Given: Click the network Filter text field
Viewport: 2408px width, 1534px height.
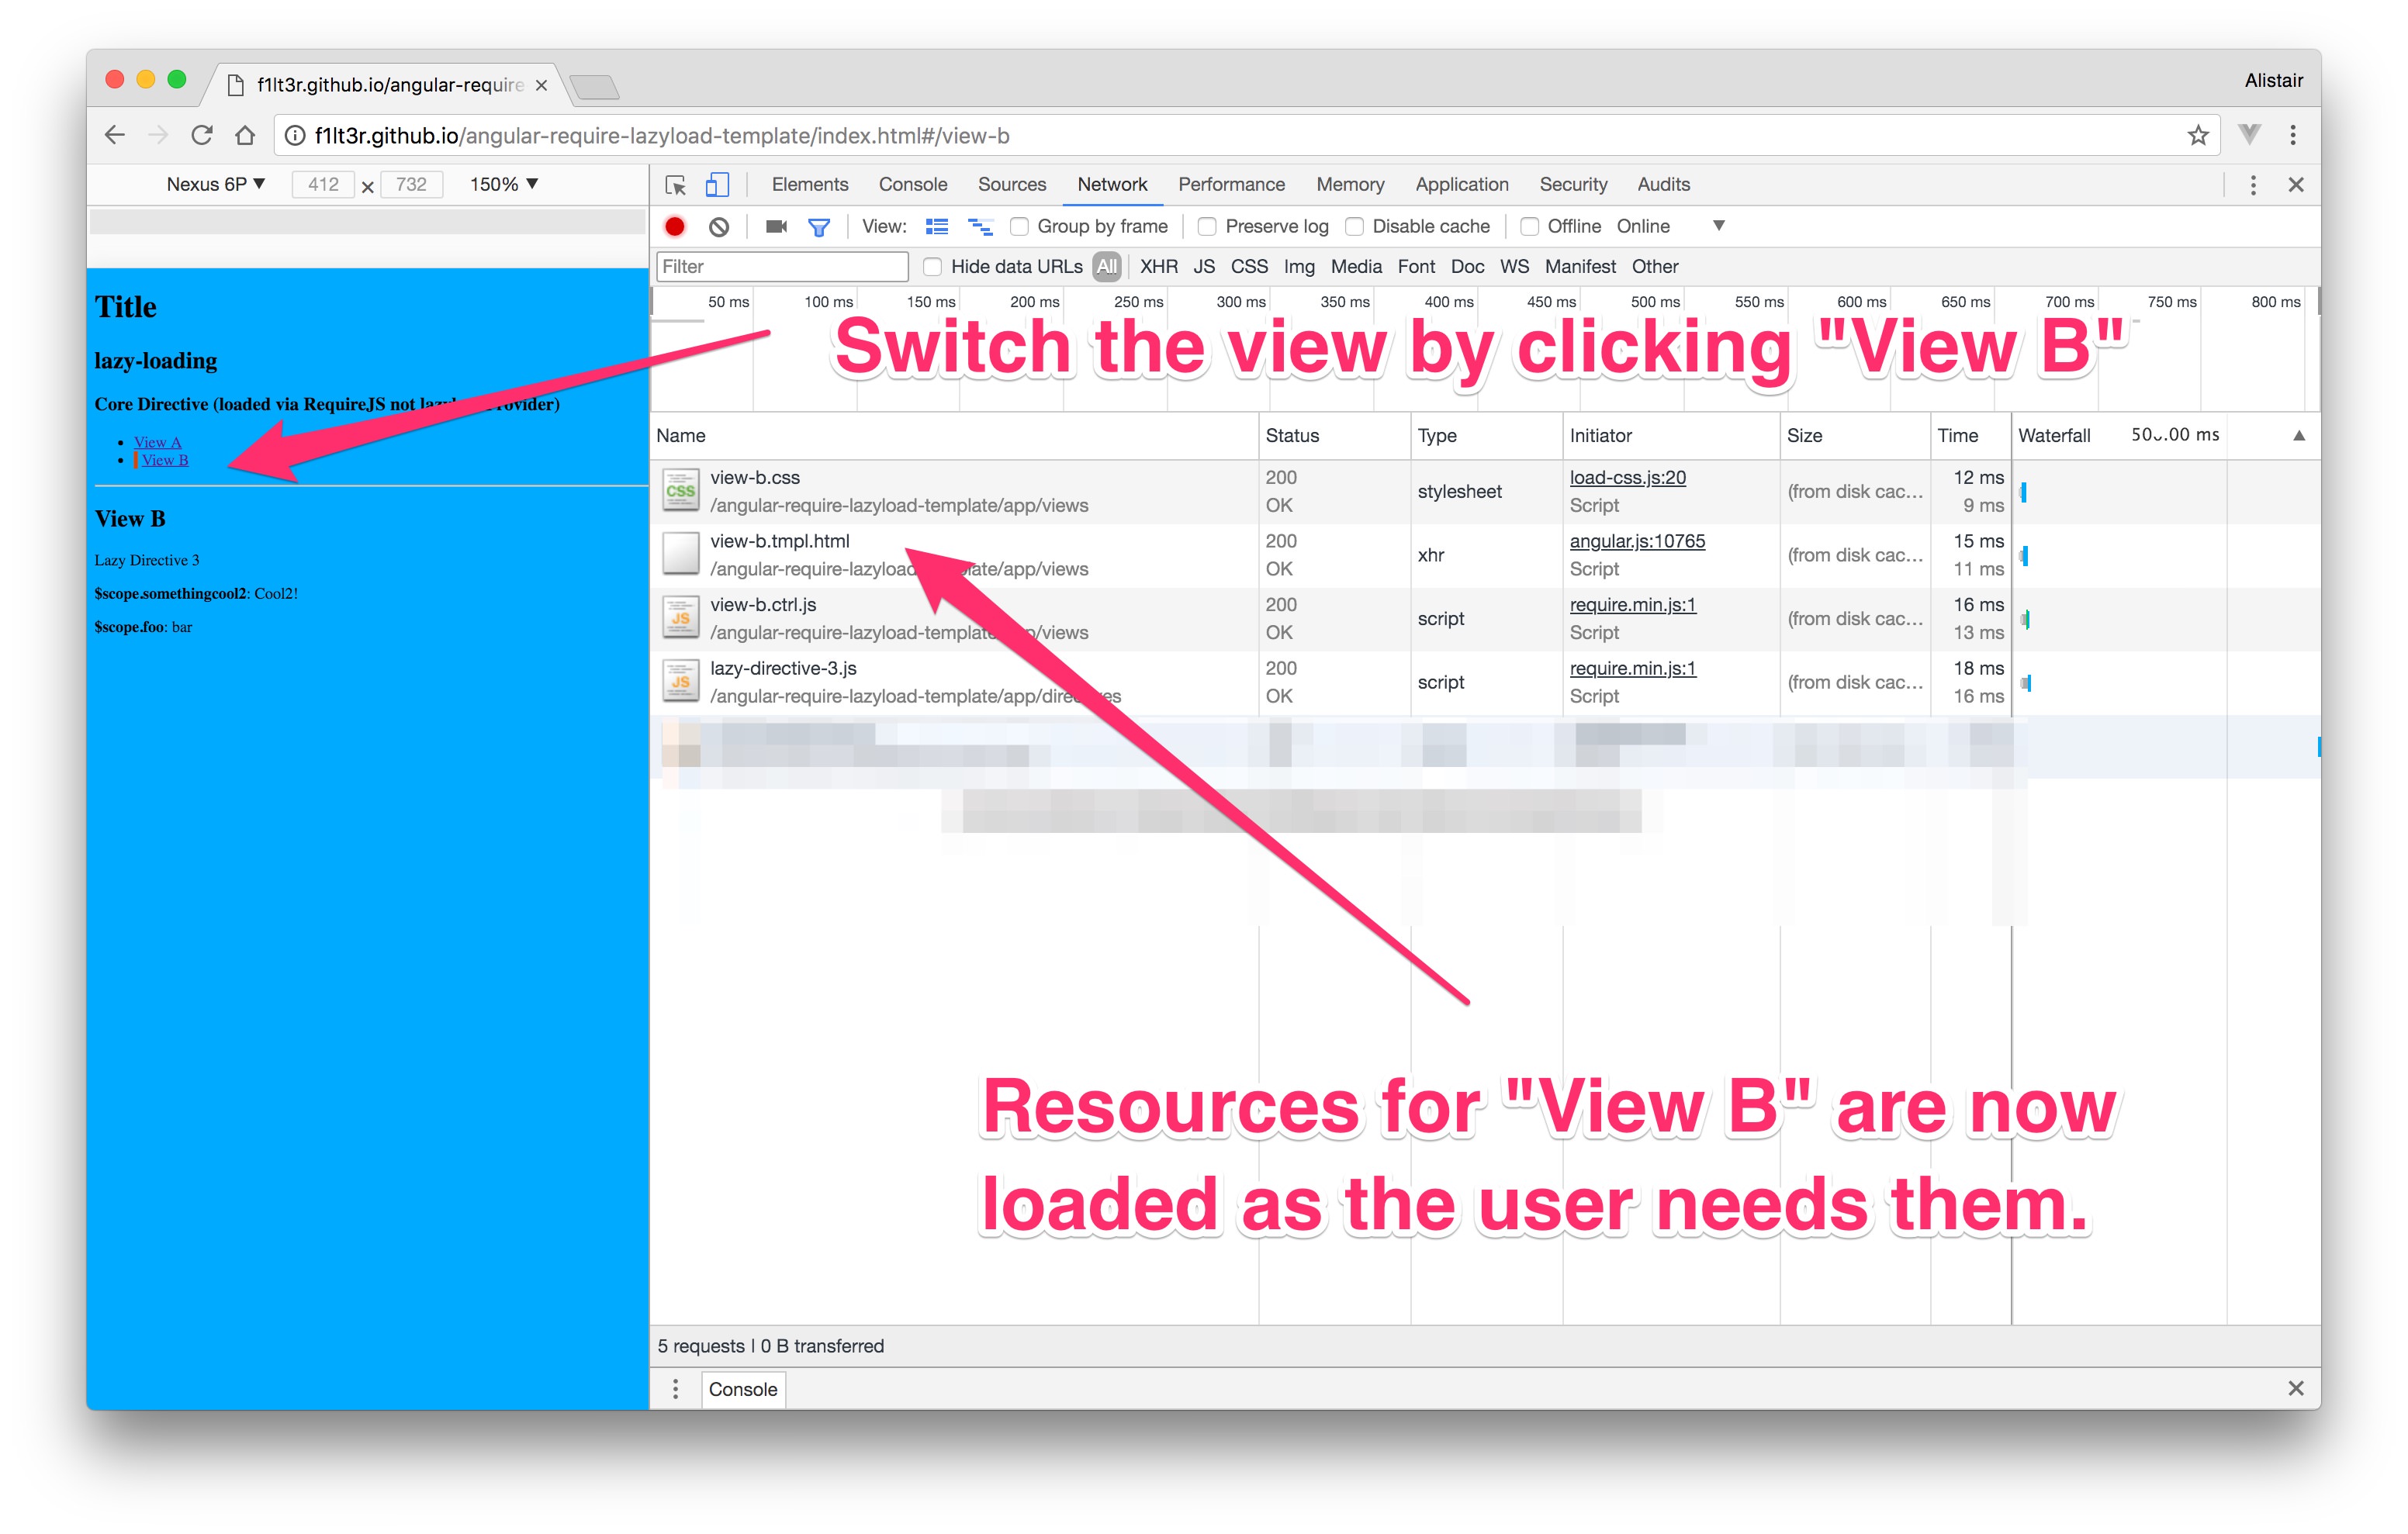Looking at the screenshot, I should pyautogui.click(x=781, y=267).
